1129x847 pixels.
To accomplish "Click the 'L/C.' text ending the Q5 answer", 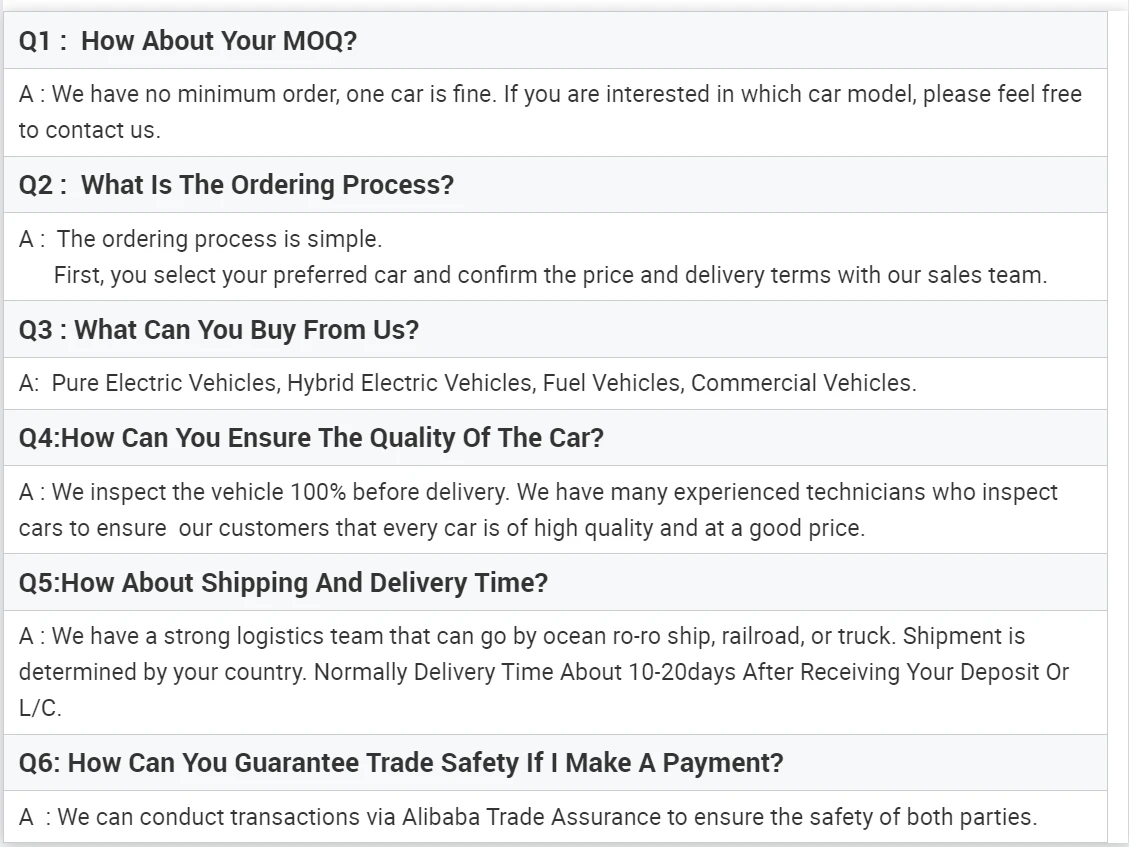I will (40, 709).
